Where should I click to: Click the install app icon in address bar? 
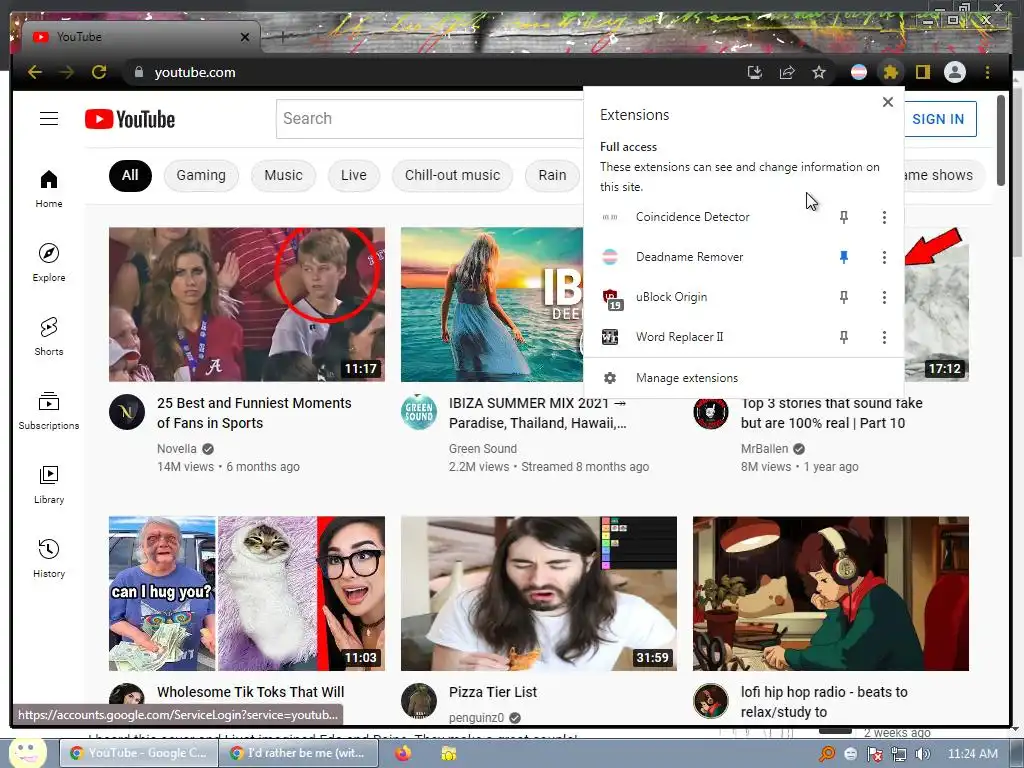755,72
